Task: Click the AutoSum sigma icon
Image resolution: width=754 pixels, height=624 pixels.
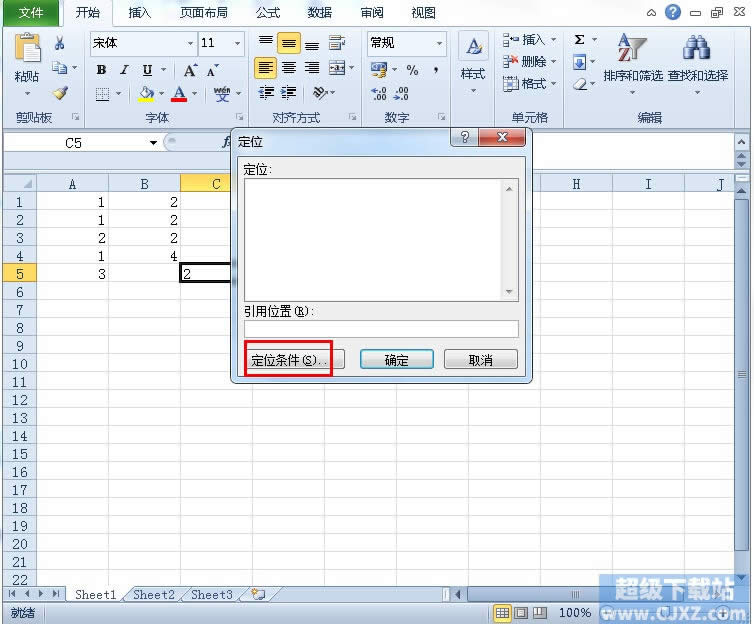Action: tap(579, 39)
